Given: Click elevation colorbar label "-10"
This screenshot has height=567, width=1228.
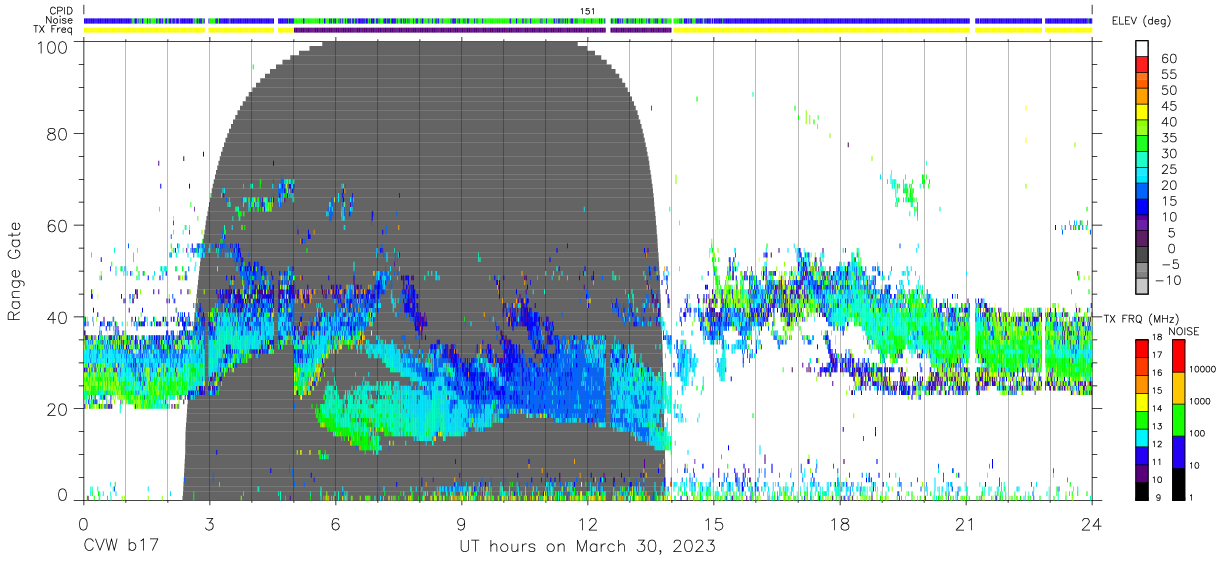Looking at the screenshot, I should (x=1168, y=280).
